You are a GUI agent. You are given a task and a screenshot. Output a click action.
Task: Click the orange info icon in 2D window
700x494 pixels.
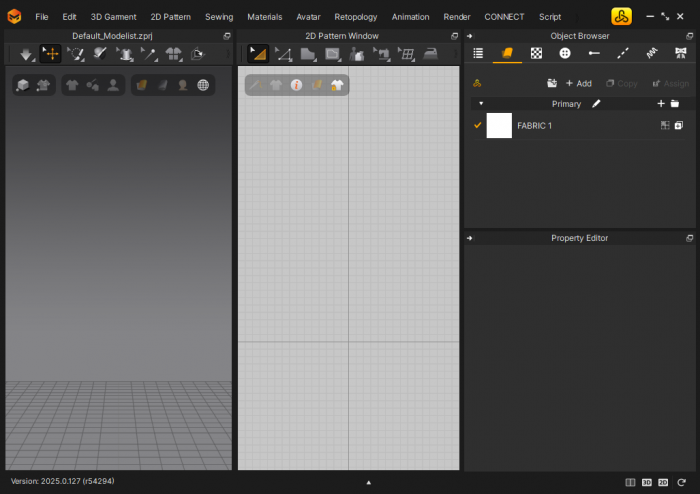coord(296,85)
